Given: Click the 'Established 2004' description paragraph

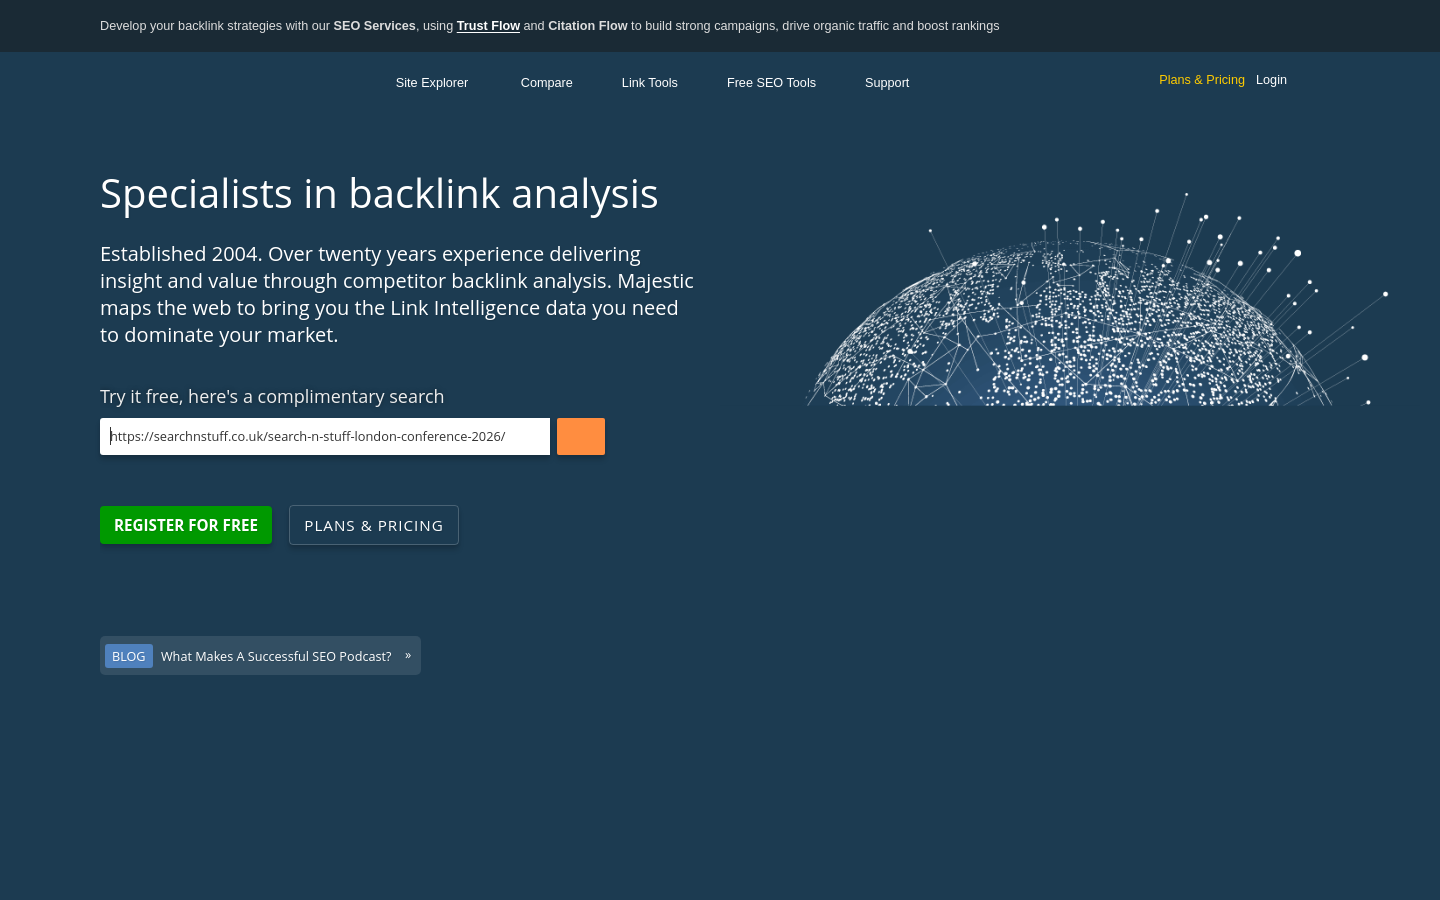Looking at the screenshot, I should 397,294.
